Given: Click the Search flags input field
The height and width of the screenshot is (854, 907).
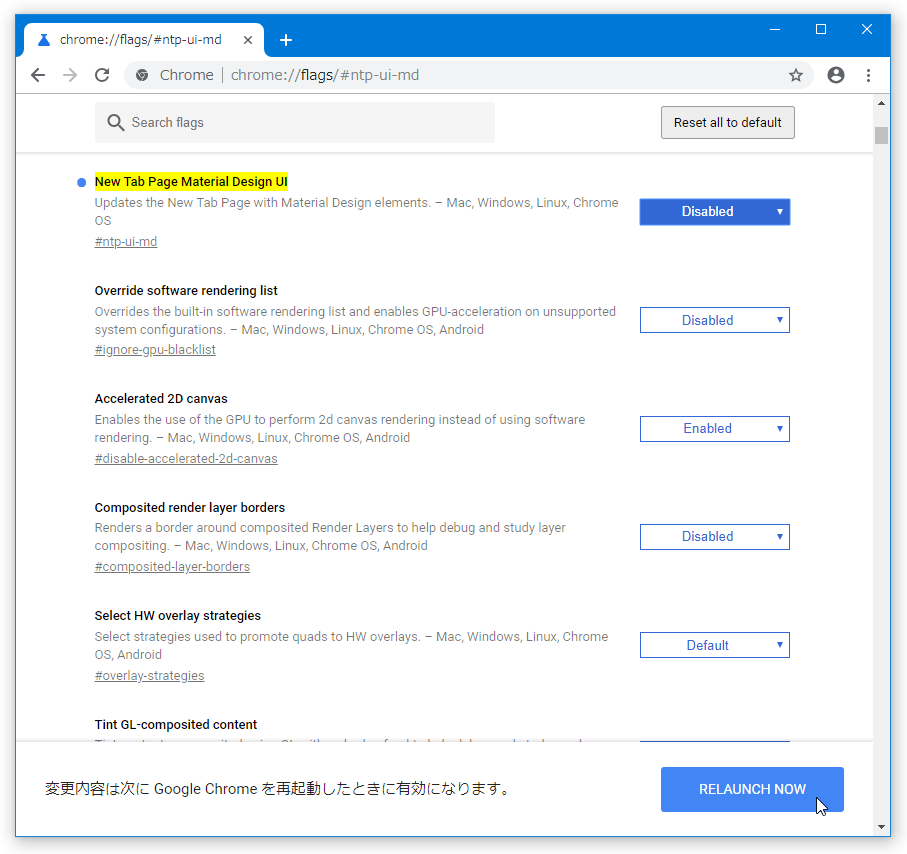Looking at the screenshot, I should pyautogui.click(x=295, y=123).
